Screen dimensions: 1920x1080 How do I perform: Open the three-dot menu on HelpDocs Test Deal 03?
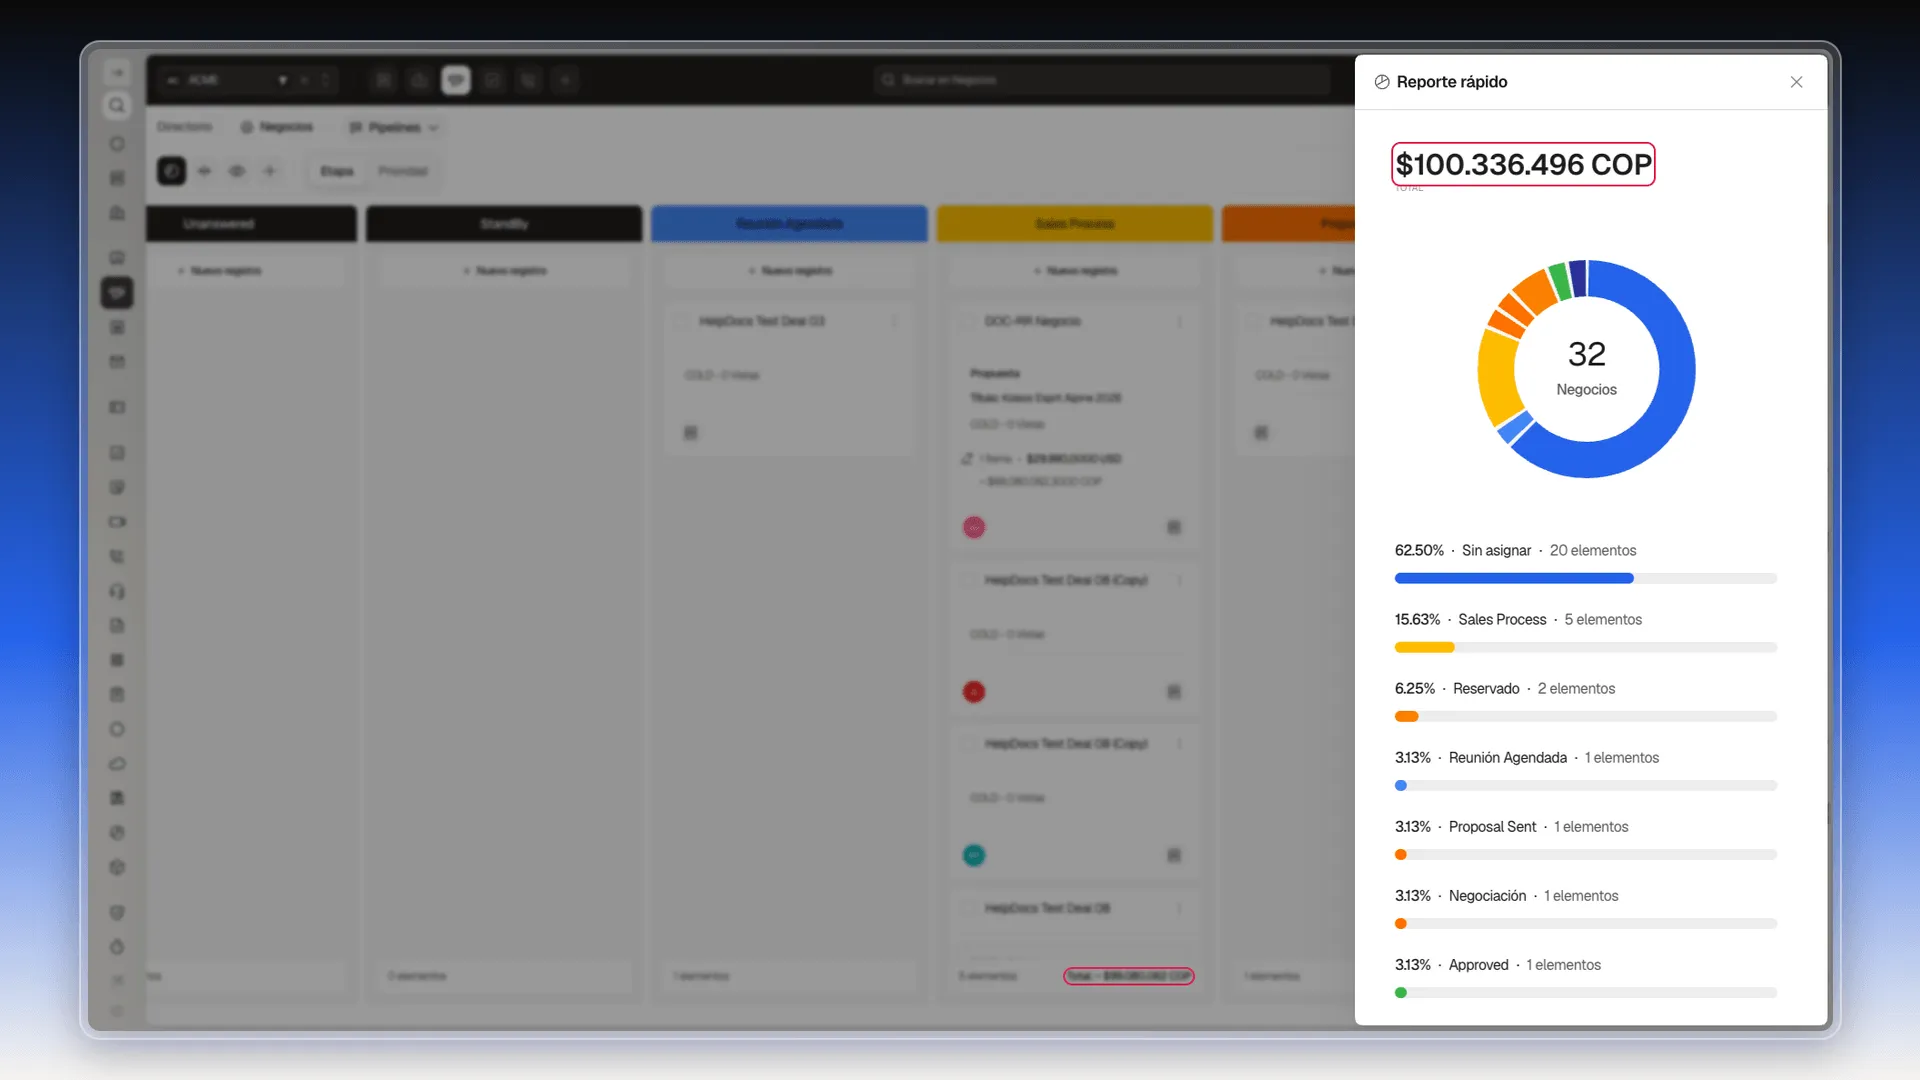[x=894, y=321]
